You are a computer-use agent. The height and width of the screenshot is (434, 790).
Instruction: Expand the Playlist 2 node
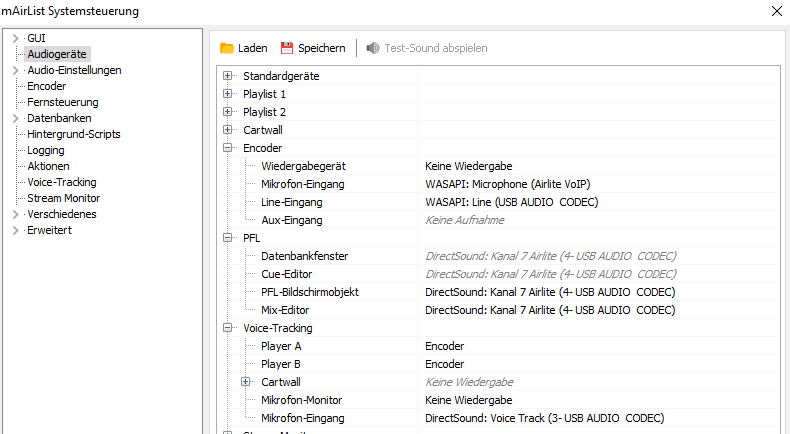coord(228,112)
